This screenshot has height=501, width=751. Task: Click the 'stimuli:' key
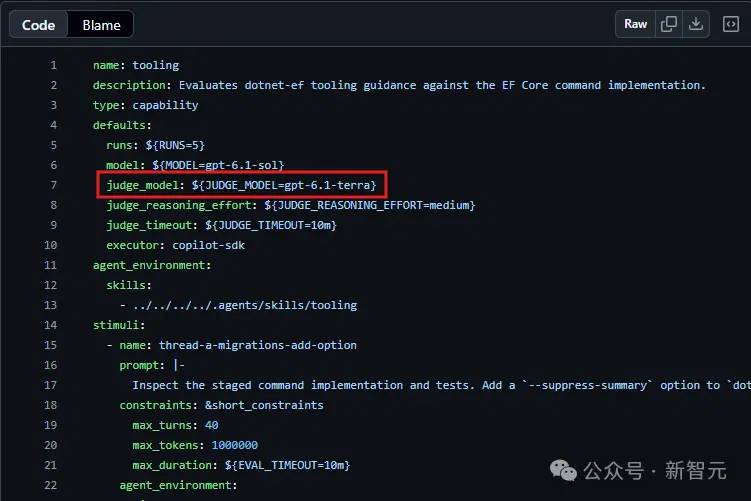coord(119,325)
